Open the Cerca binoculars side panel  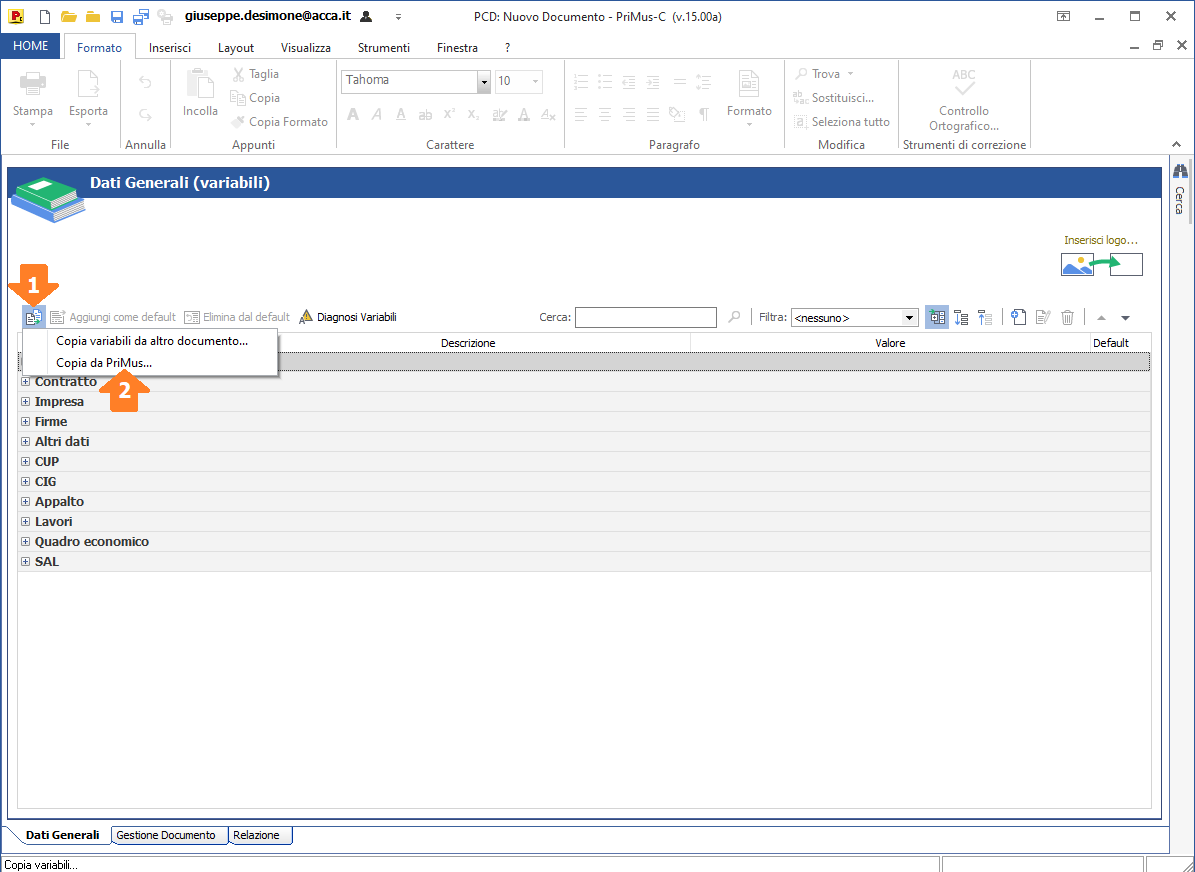1180,172
